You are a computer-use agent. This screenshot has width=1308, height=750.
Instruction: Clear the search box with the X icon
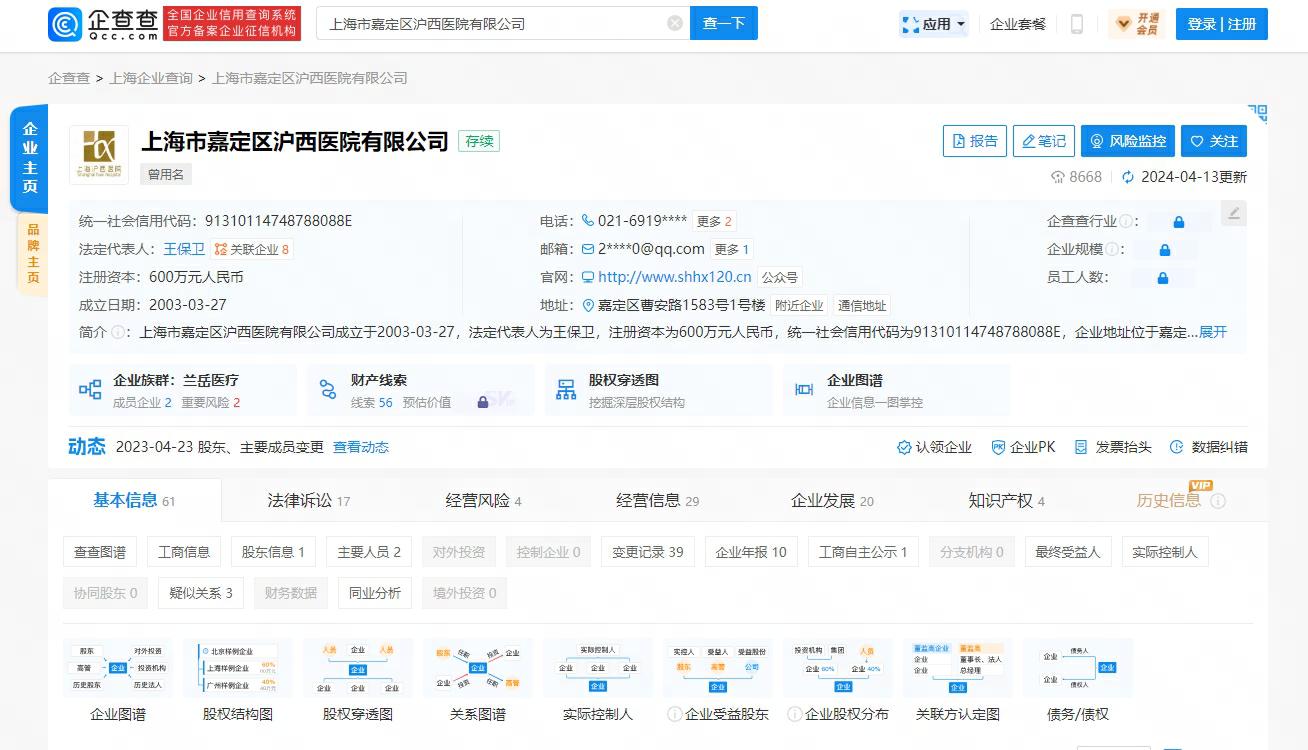coord(675,23)
